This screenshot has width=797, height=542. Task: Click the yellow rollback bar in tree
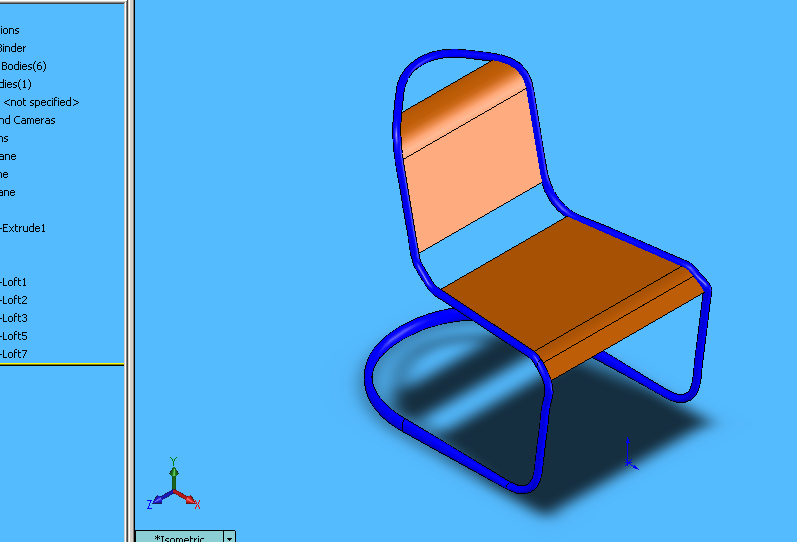point(62,364)
